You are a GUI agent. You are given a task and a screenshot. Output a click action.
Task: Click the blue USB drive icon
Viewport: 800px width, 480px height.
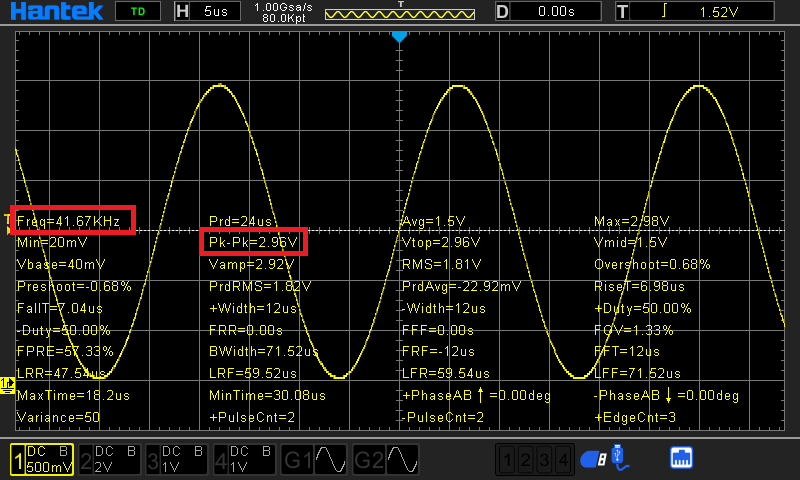pyautogui.click(x=595, y=459)
